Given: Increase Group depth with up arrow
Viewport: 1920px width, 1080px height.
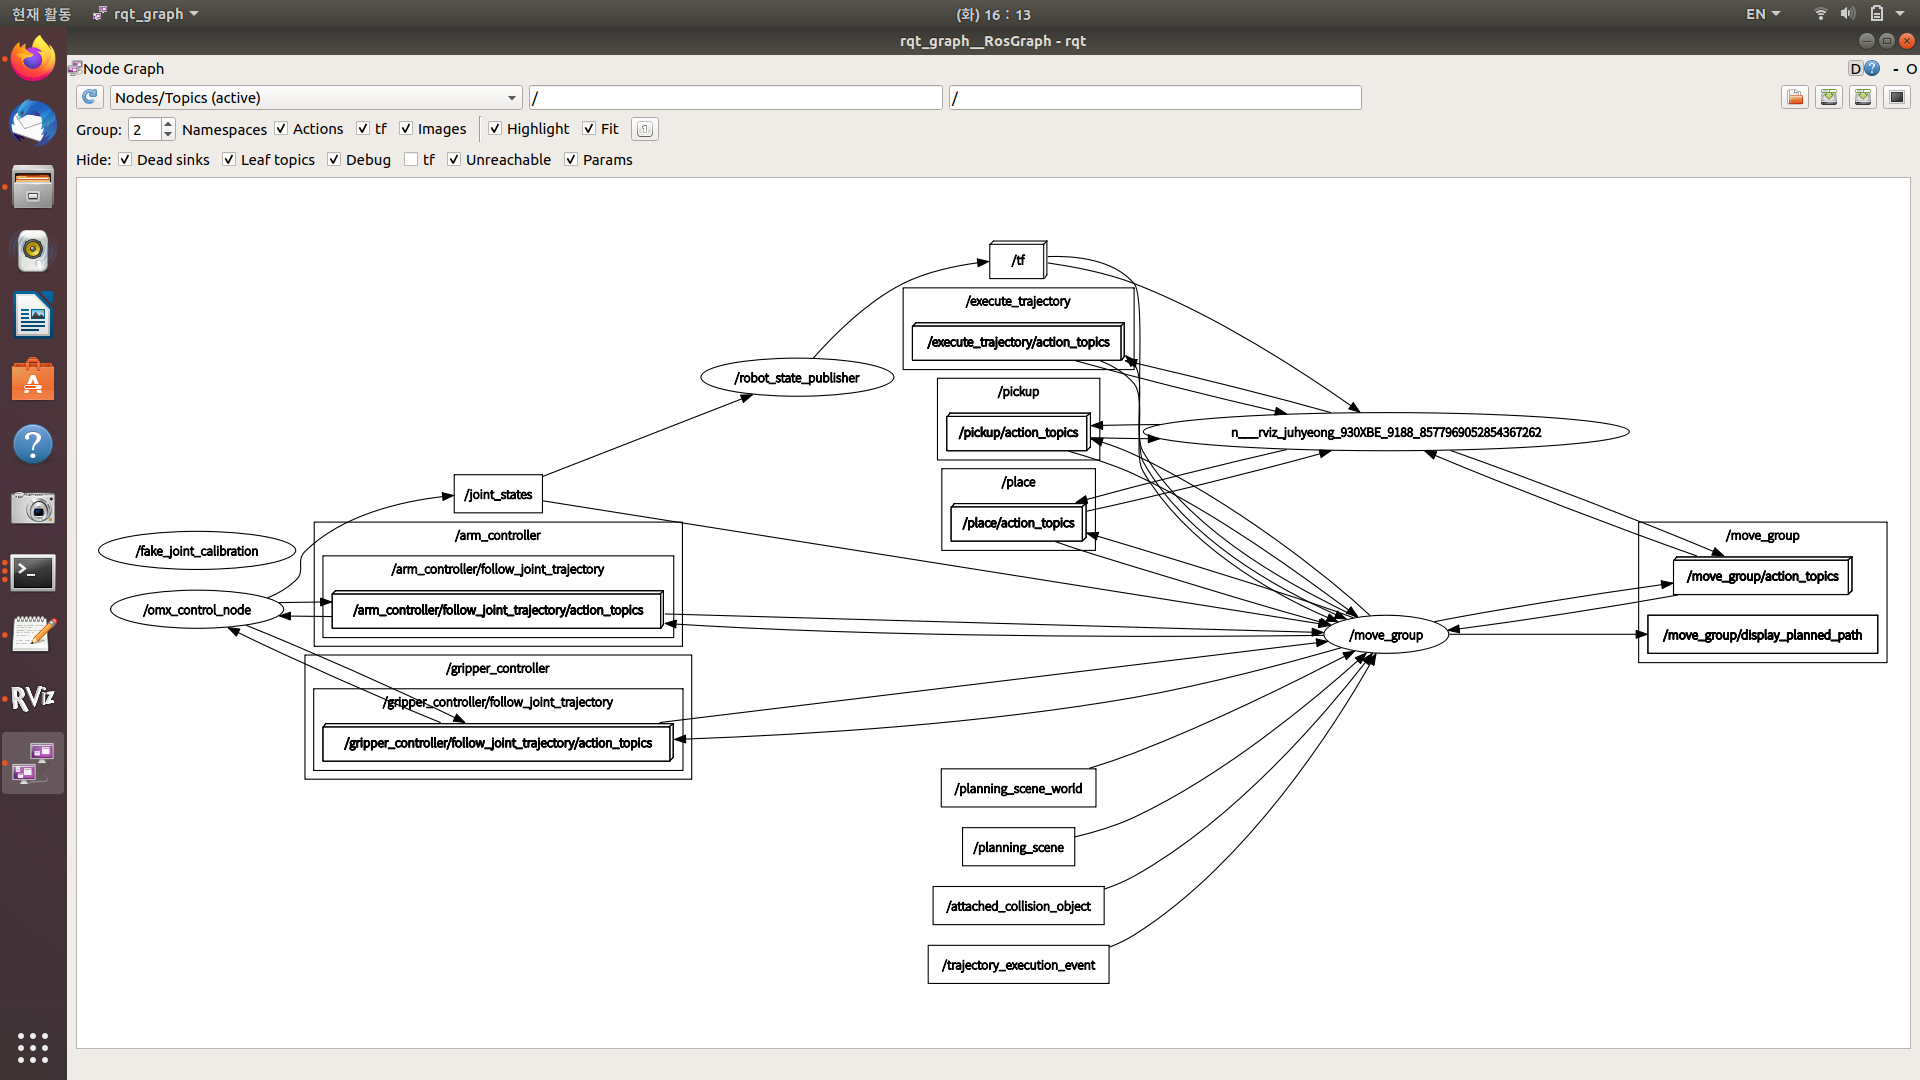Looking at the screenshot, I should coord(168,124).
